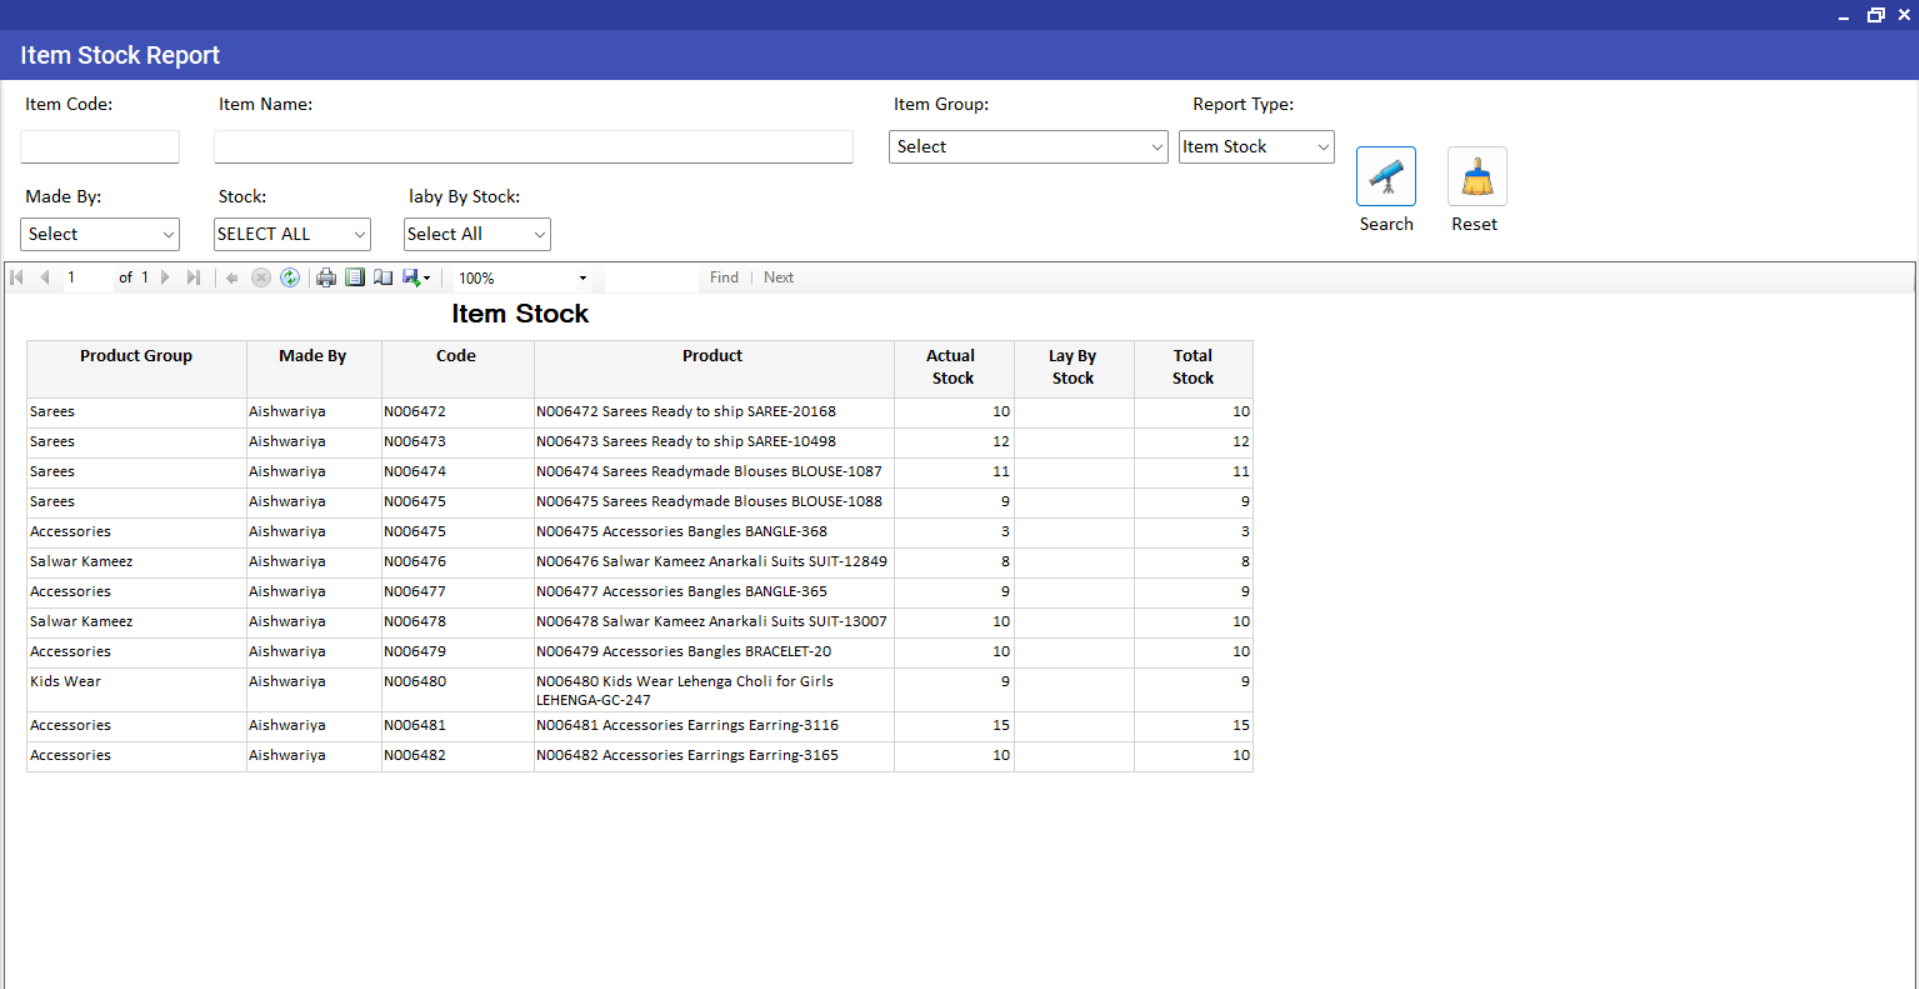
Task: Click the Find link
Action: pyautogui.click(x=724, y=278)
